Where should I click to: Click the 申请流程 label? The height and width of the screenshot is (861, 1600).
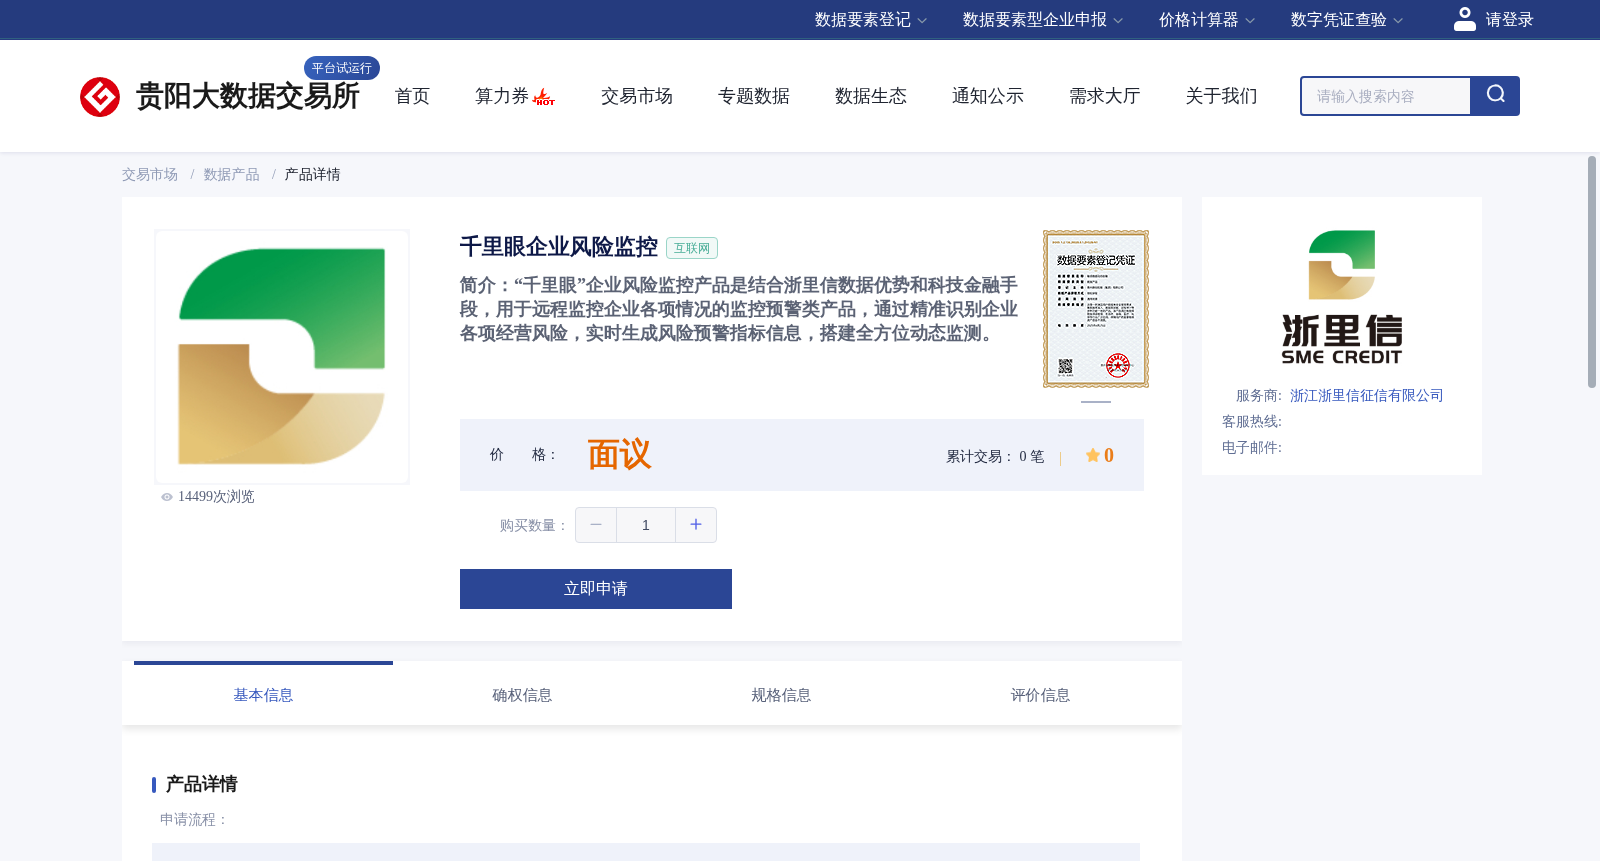coord(194,820)
